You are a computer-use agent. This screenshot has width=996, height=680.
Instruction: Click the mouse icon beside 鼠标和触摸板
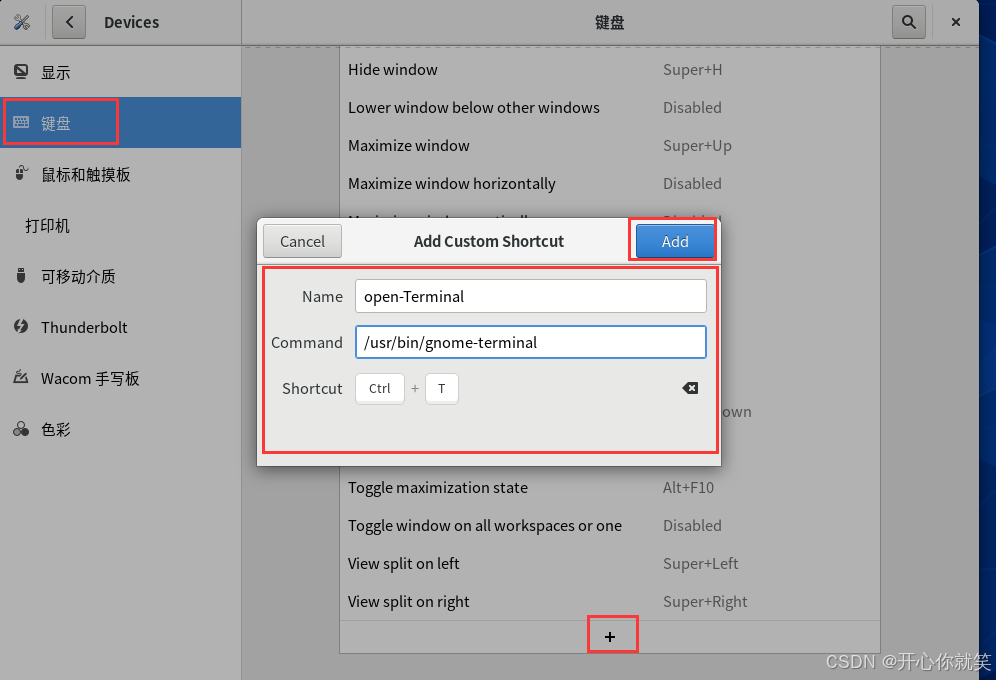pos(22,173)
